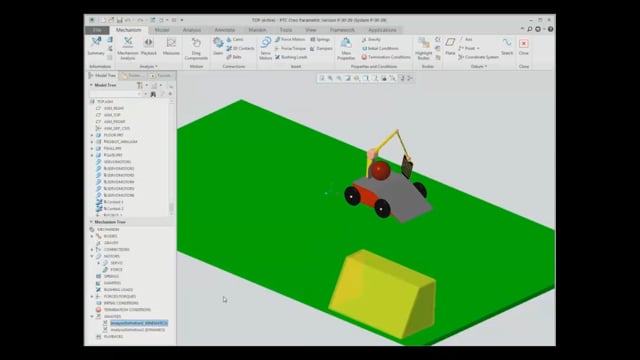Switch to the Model ribbon tab
Image resolution: width=640 pixels, height=360 pixels.
click(162, 30)
